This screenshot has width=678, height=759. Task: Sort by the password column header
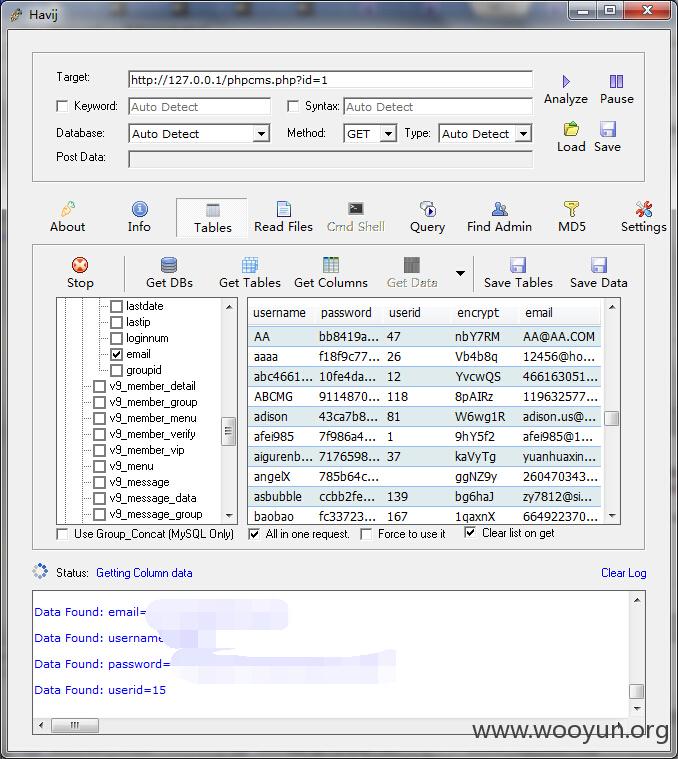pyautogui.click(x=351, y=313)
